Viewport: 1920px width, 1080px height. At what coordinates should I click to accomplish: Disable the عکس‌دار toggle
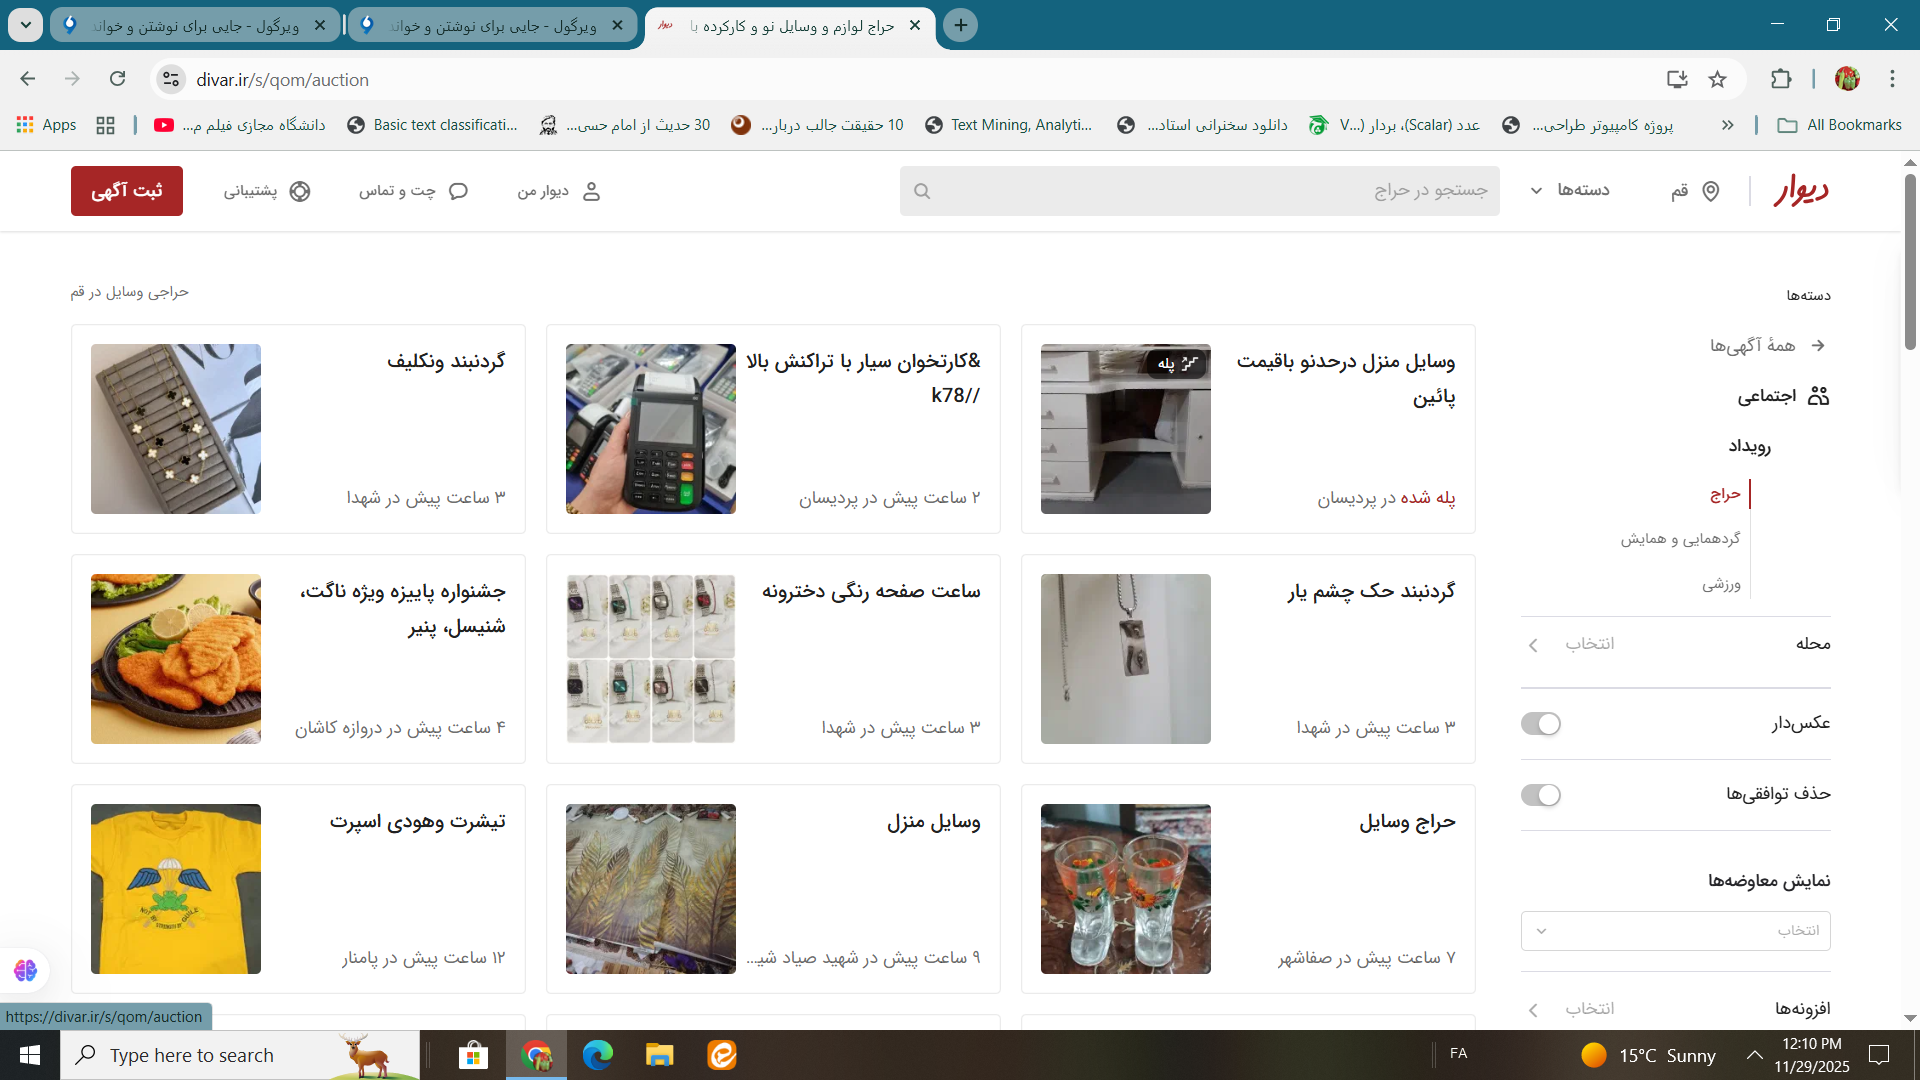(1541, 724)
